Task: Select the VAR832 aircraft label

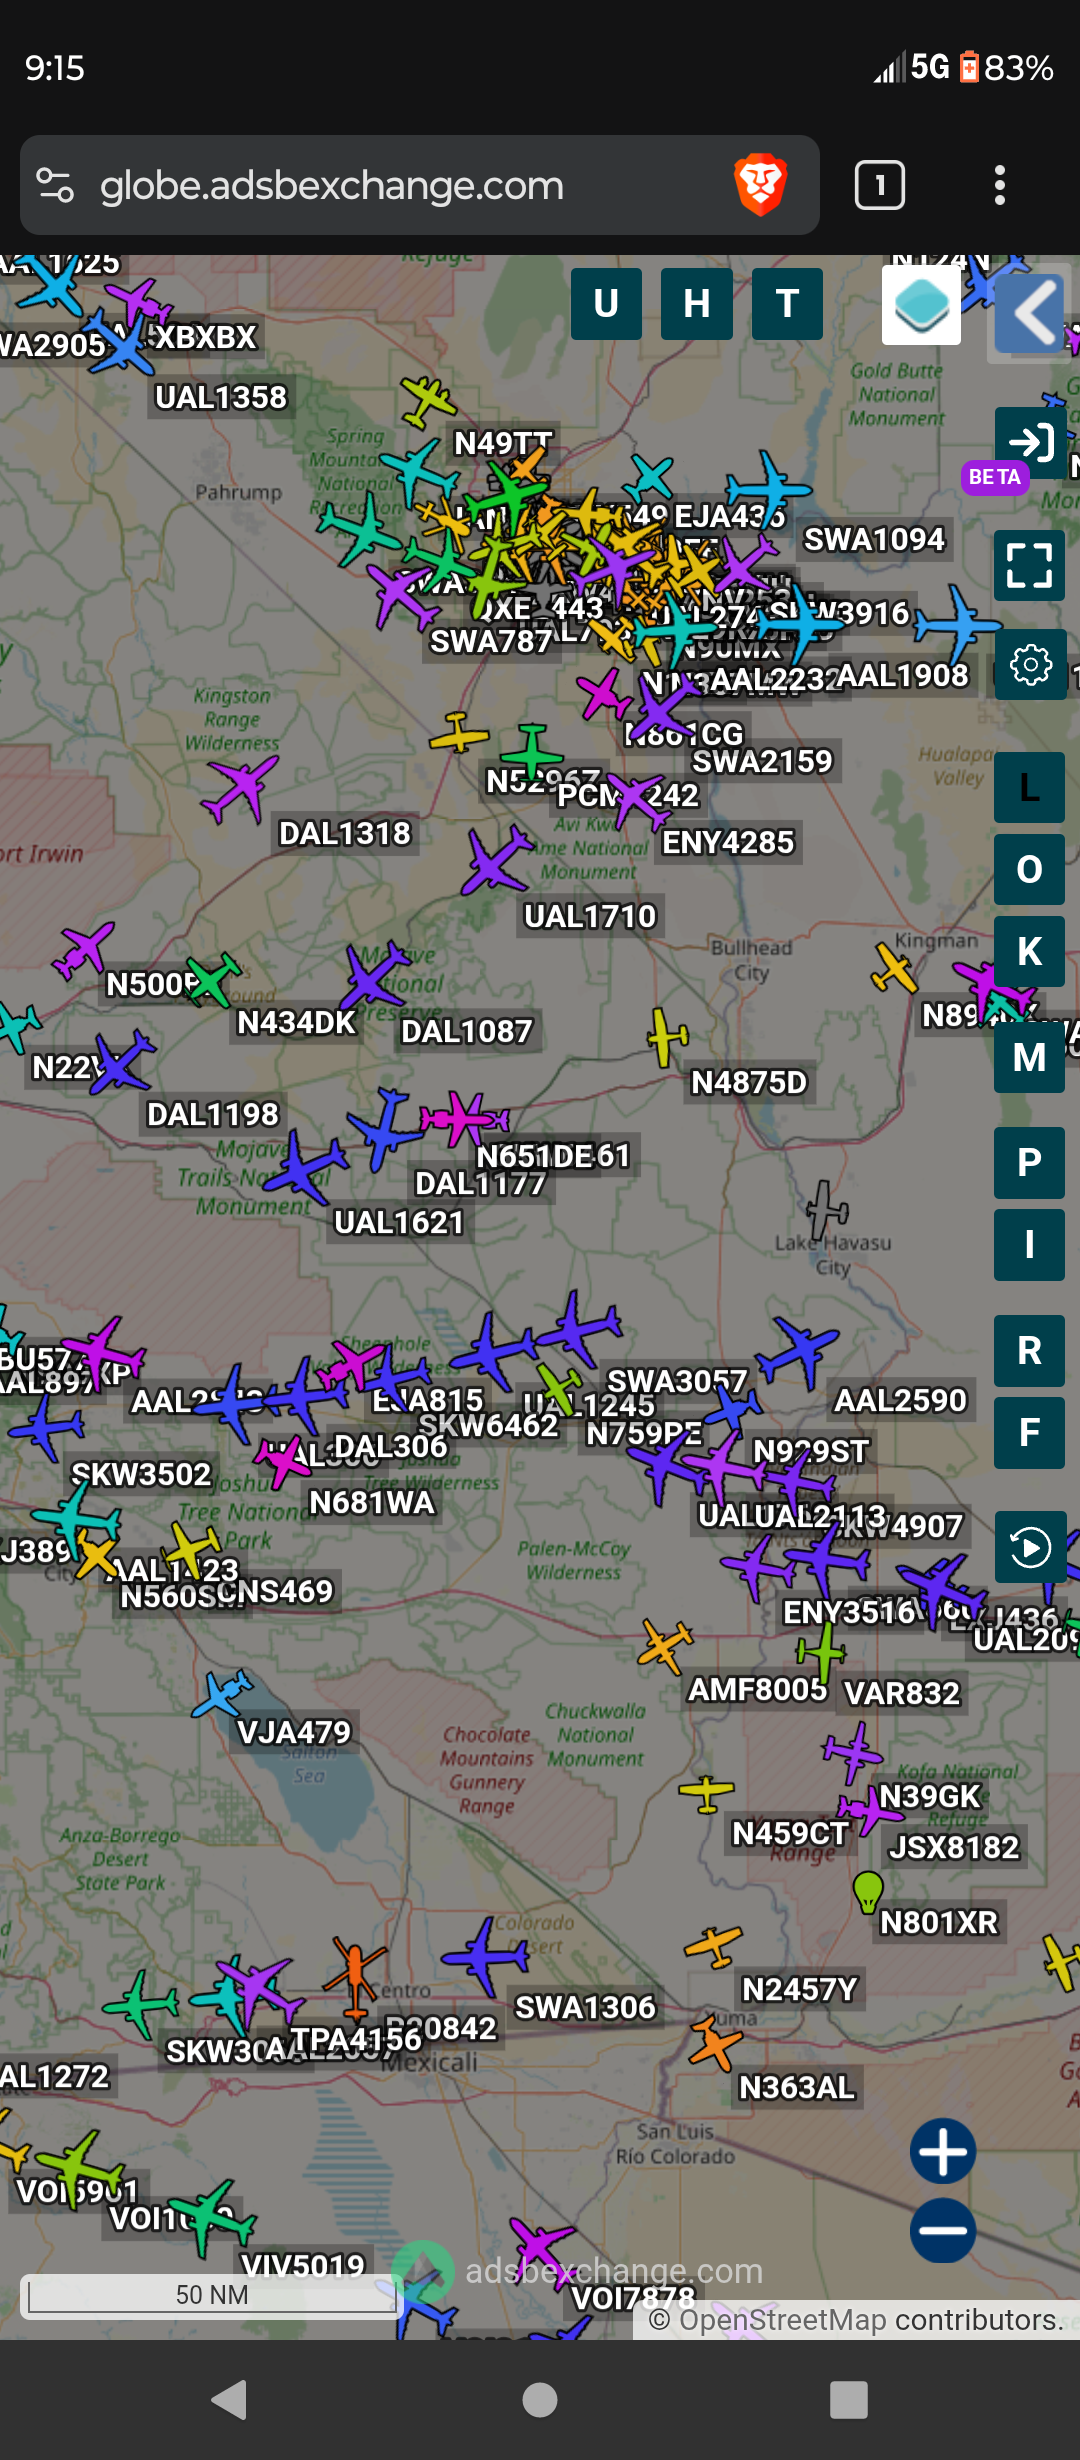Action: coord(902,1693)
